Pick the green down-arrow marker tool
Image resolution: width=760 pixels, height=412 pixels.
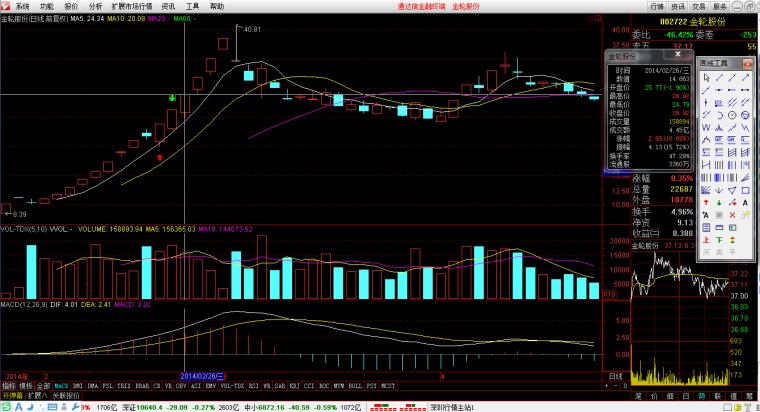tap(719, 203)
